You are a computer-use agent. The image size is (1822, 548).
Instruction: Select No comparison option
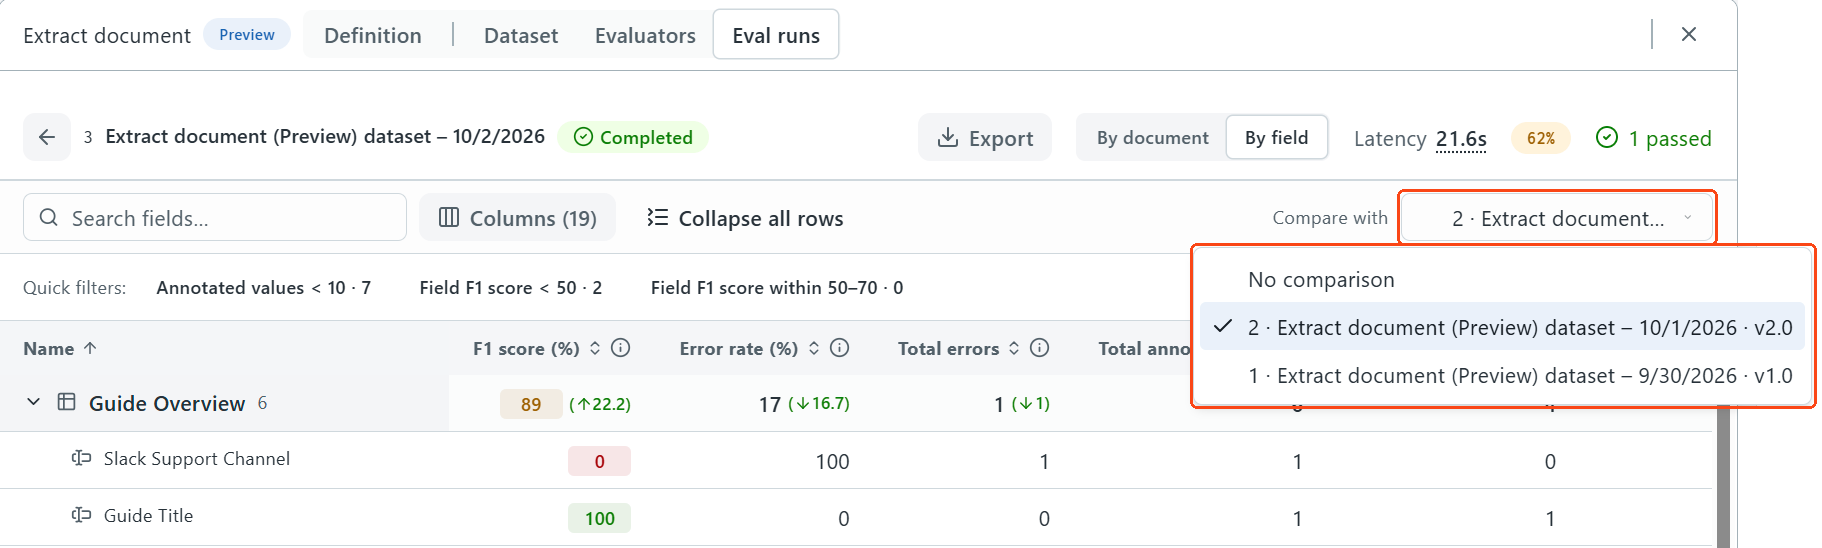(1502, 280)
